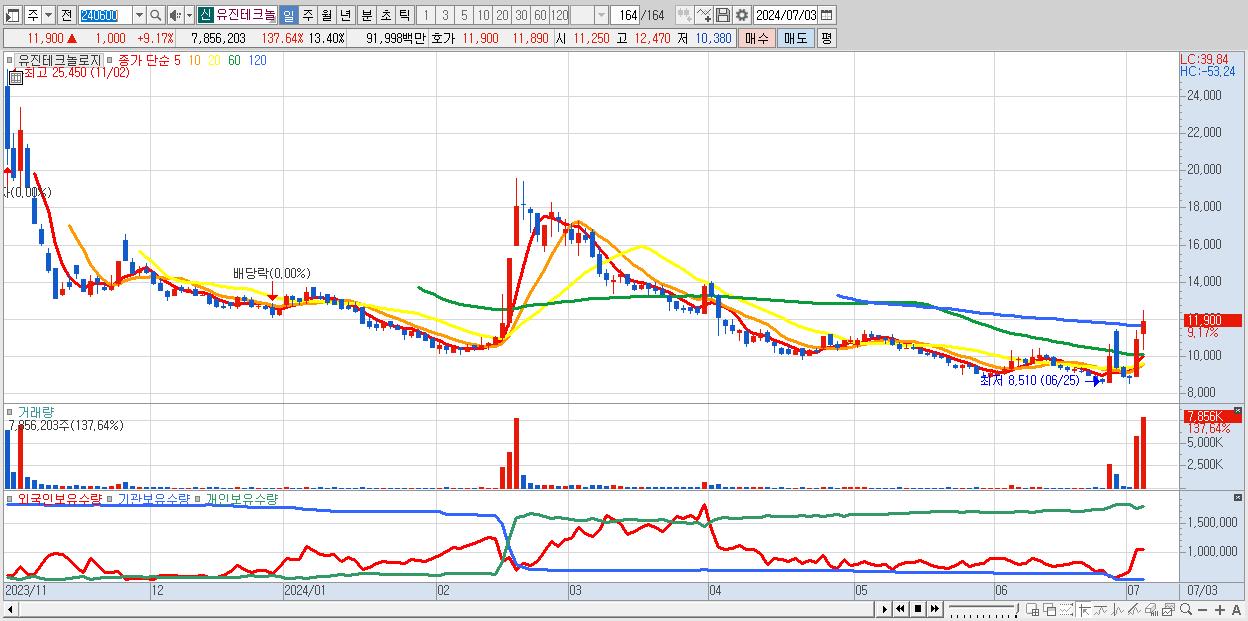Image resolution: width=1248 pixels, height=621 pixels.
Task: Click the grid window layout icon
Action: coord(1033,609)
